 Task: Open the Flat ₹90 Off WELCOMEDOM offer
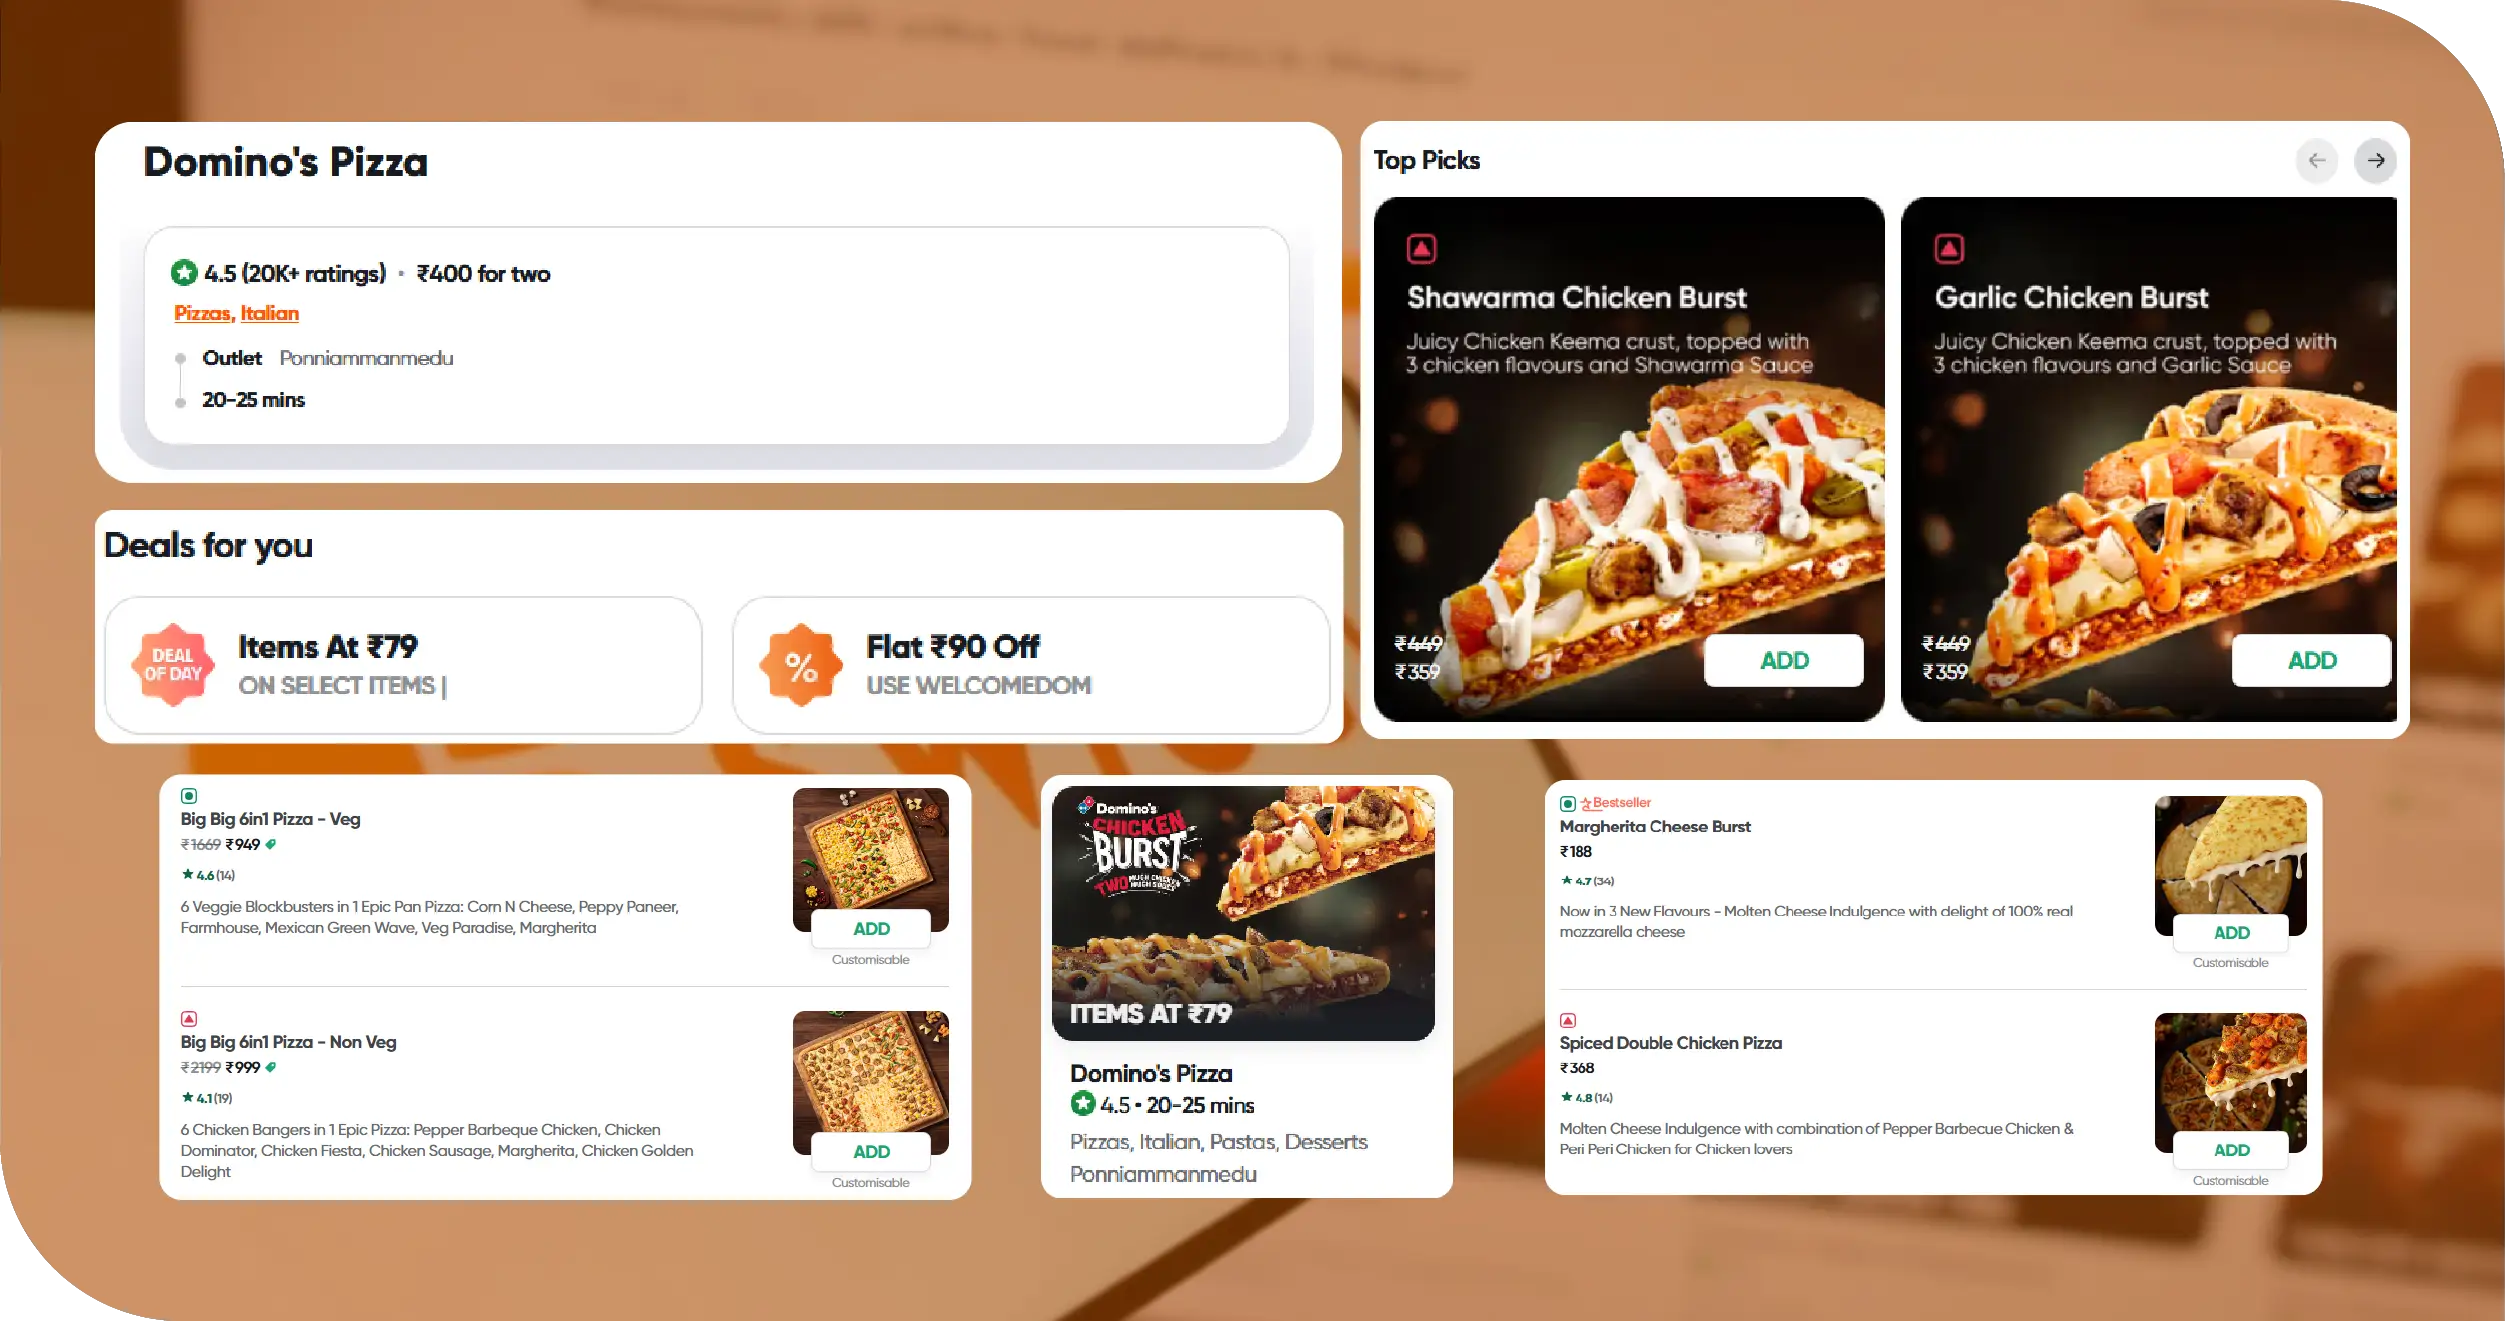pos(1031,666)
